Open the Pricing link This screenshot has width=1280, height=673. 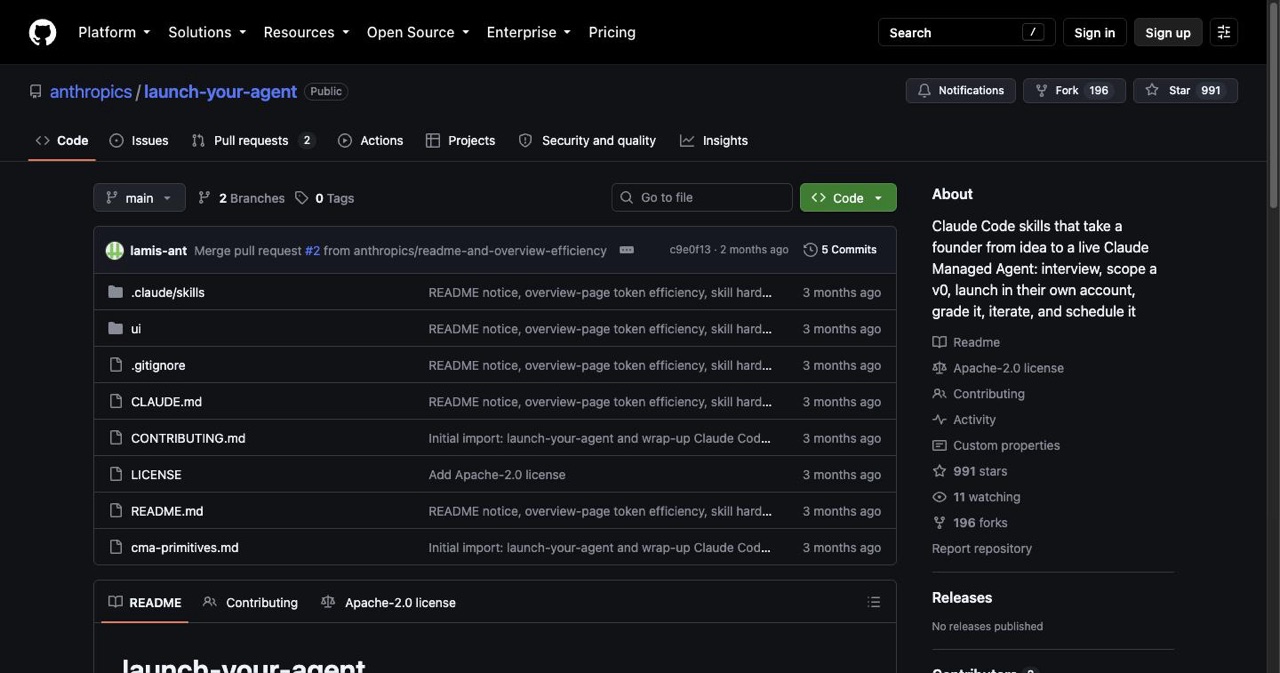[612, 32]
